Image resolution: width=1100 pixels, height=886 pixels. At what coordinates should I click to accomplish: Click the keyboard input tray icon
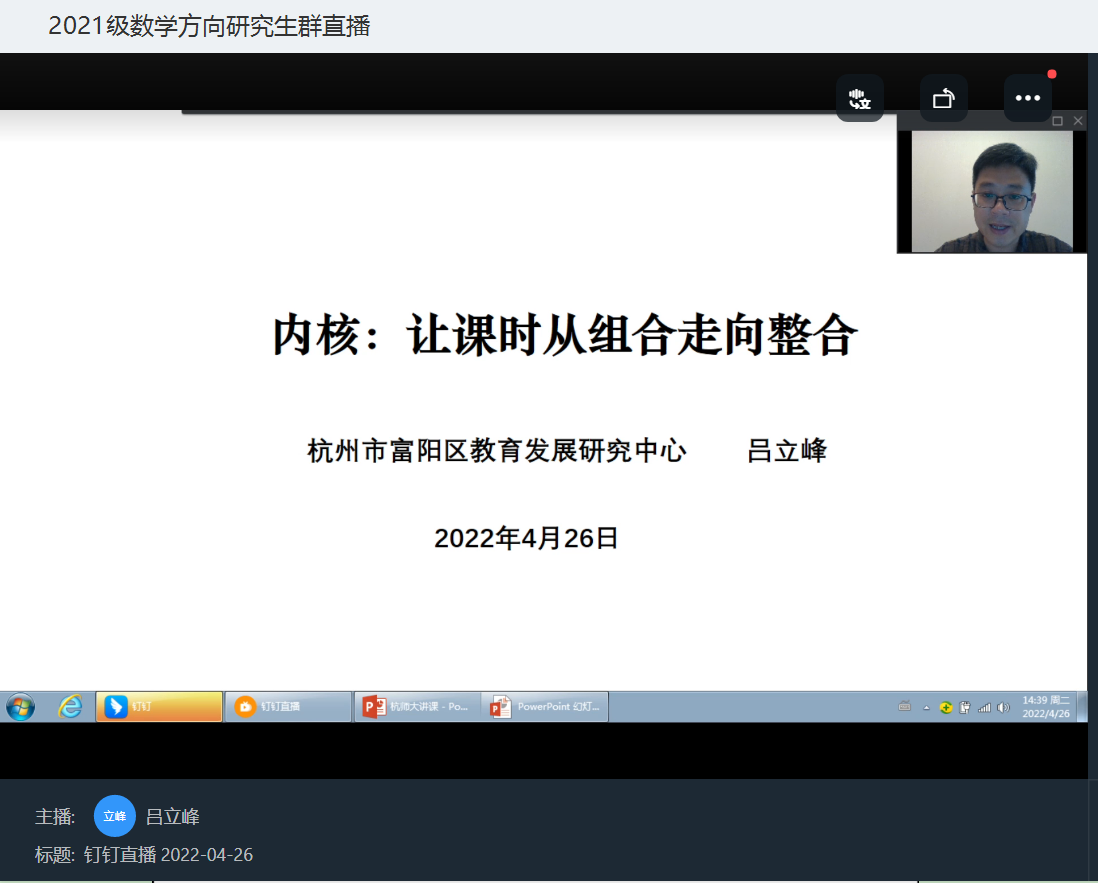[x=905, y=707]
